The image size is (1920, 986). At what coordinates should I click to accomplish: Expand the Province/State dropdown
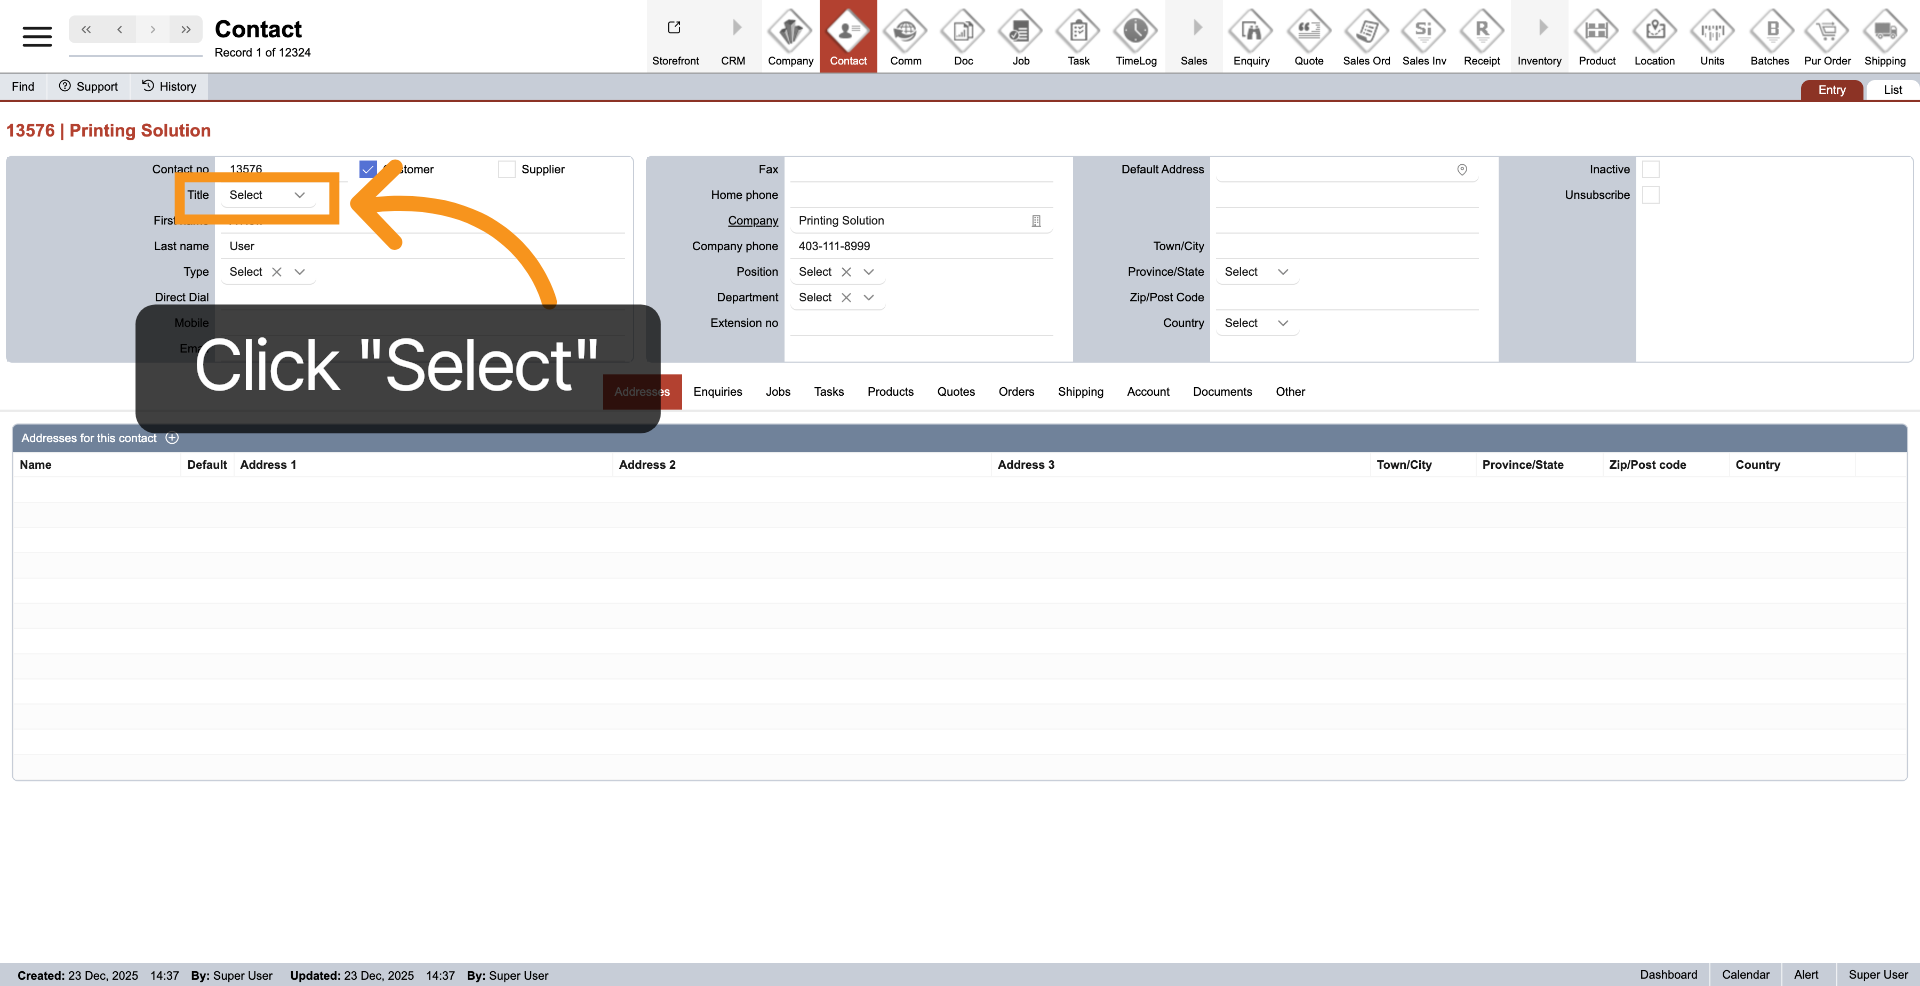pos(1256,273)
